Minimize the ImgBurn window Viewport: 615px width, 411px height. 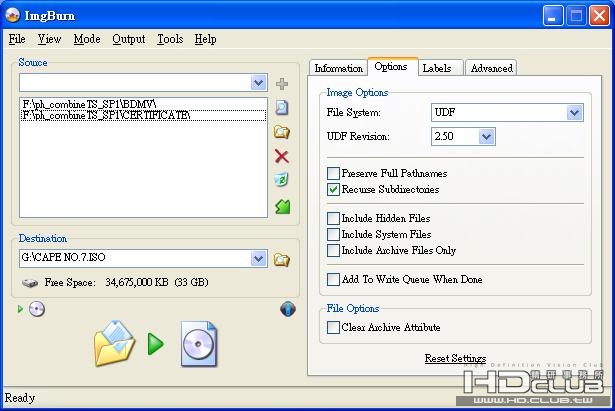coord(553,16)
